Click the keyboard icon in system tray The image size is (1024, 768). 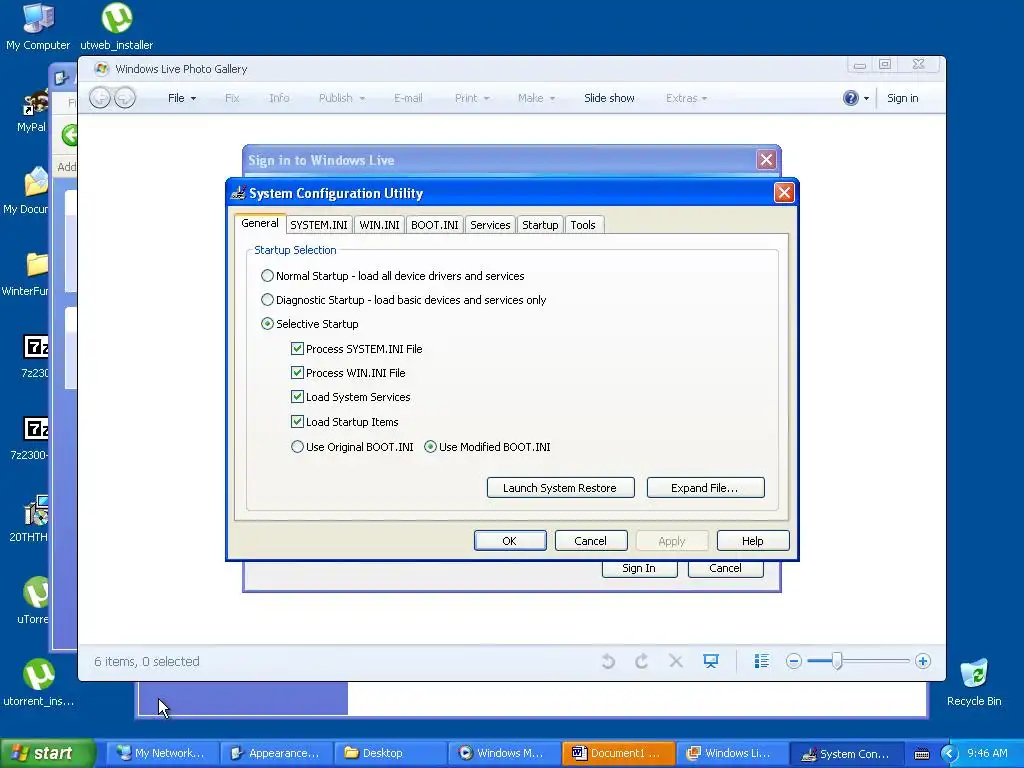(x=921, y=754)
